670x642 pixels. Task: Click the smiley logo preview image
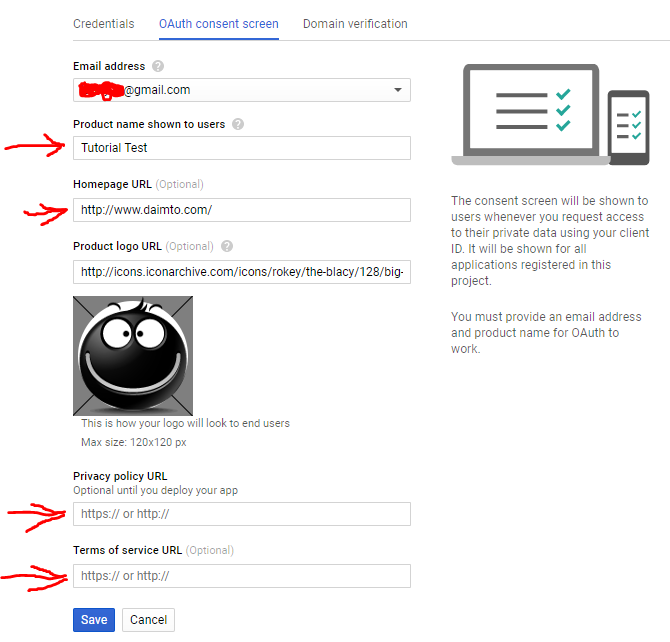(133, 356)
